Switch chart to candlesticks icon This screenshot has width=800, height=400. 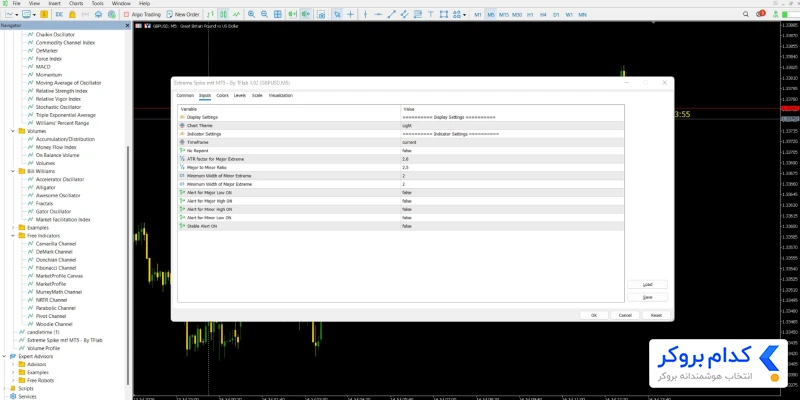click(x=223, y=14)
